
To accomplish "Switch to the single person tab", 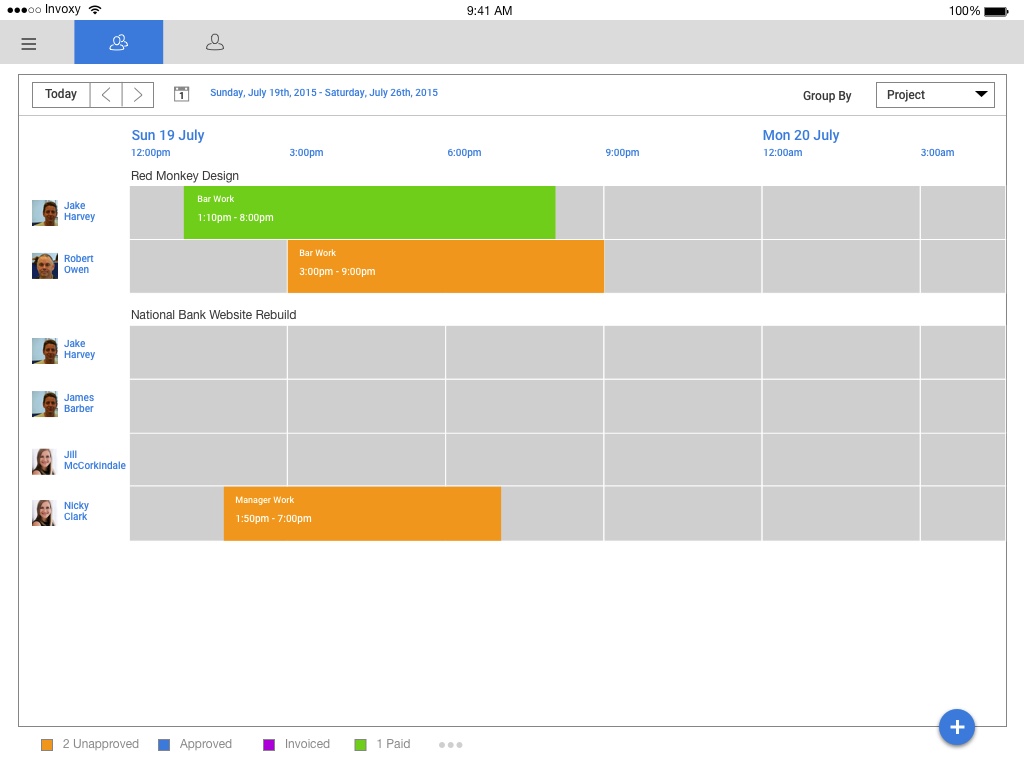I will [x=214, y=42].
